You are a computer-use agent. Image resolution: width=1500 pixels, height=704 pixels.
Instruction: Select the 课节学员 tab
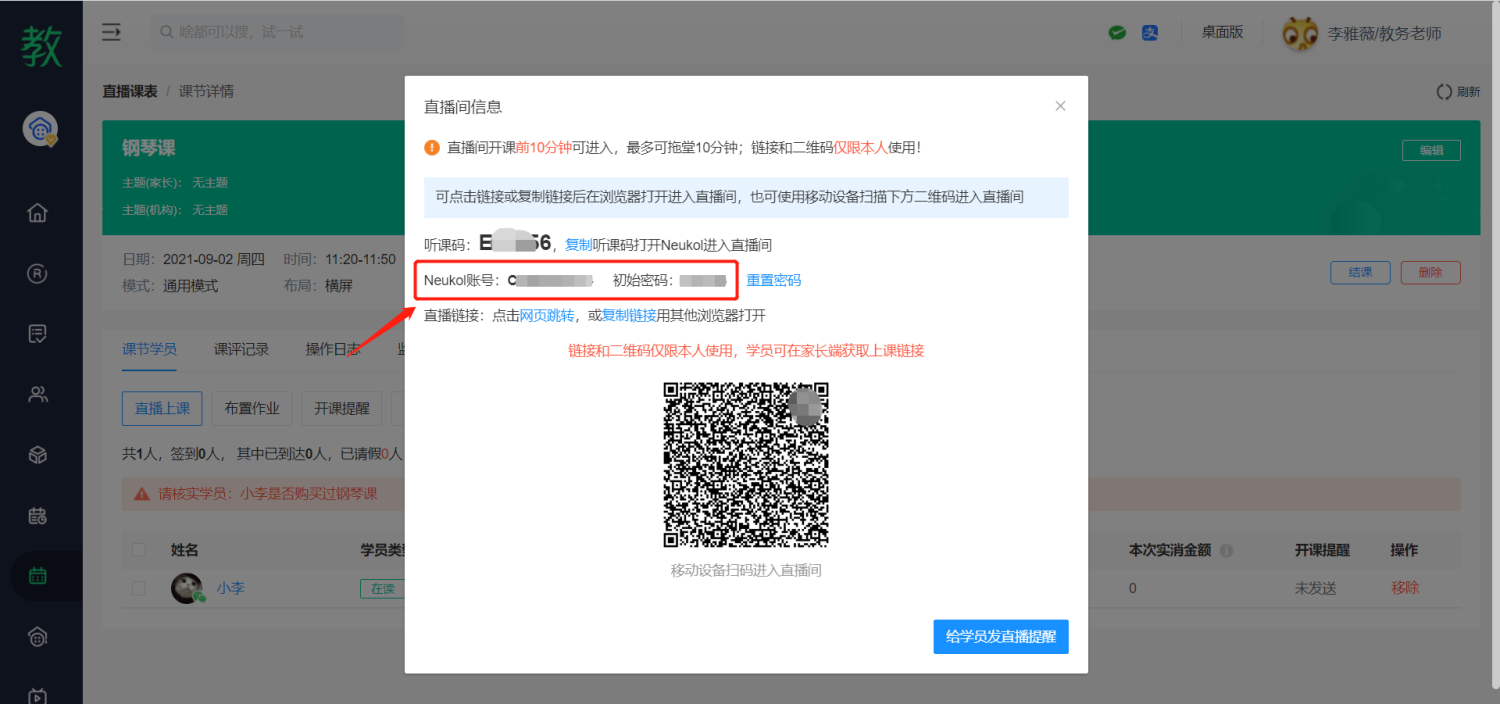coord(150,349)
